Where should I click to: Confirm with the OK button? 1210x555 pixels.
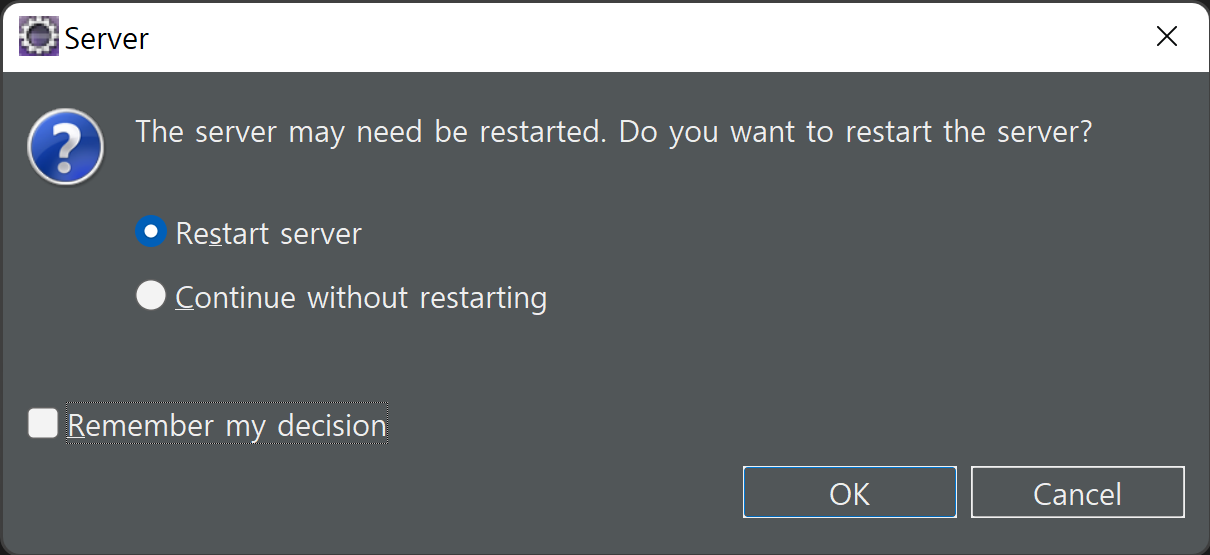click(850, 492)
